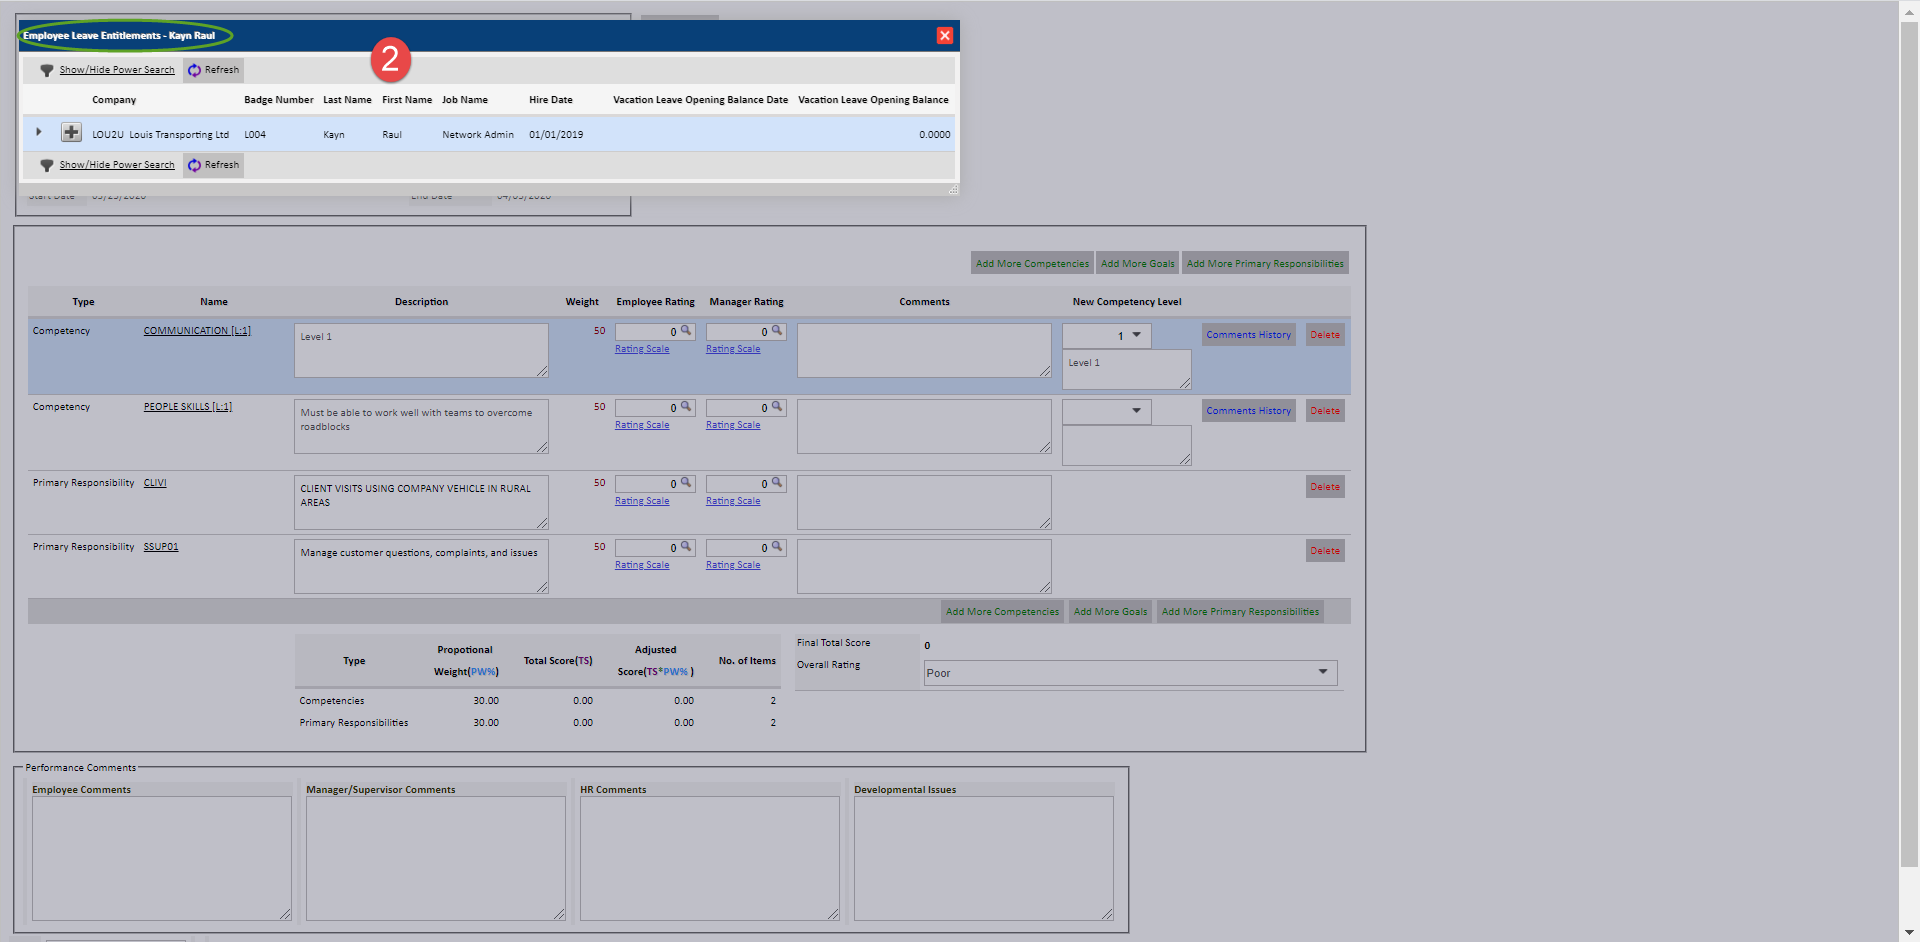Click the plus icon on the LOU2U row
1920x942 pixels.
[x=71, y=132]
